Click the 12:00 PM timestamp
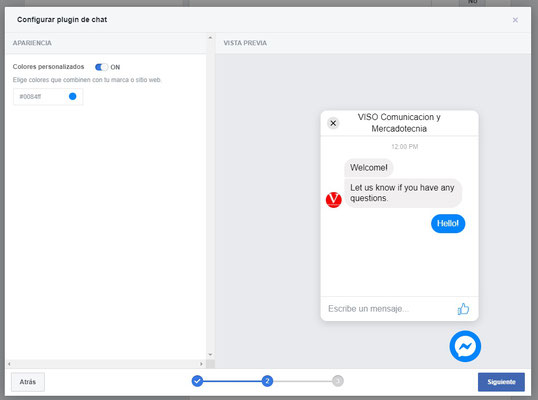Screen dimensions: 538x400 click(x=405, y=147)
